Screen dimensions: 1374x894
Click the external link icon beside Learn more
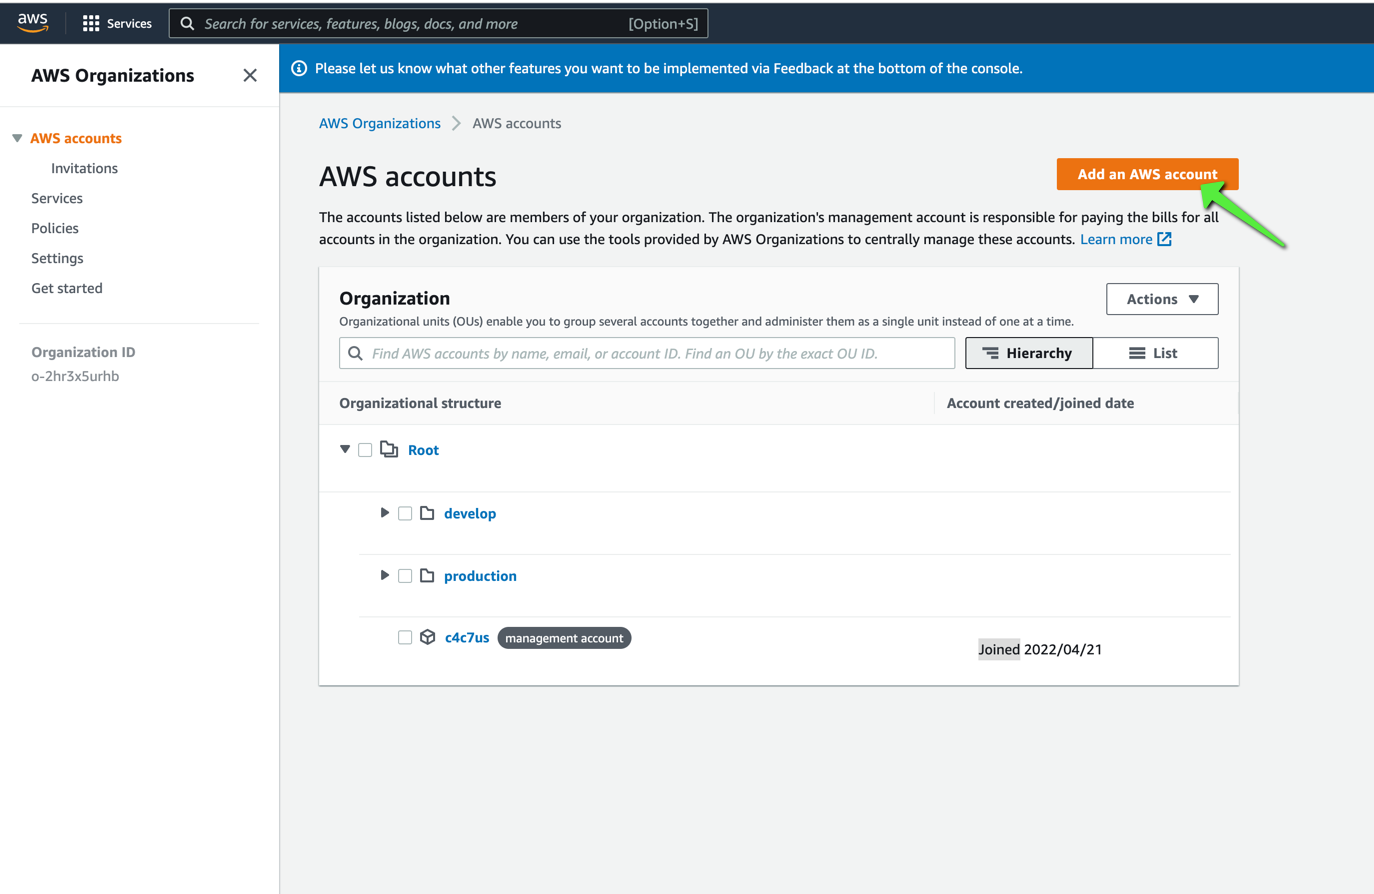coord(1165,239)
